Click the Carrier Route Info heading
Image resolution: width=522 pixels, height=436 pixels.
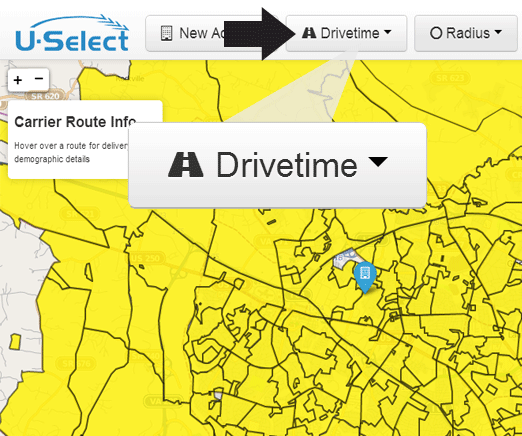(75, 122)
